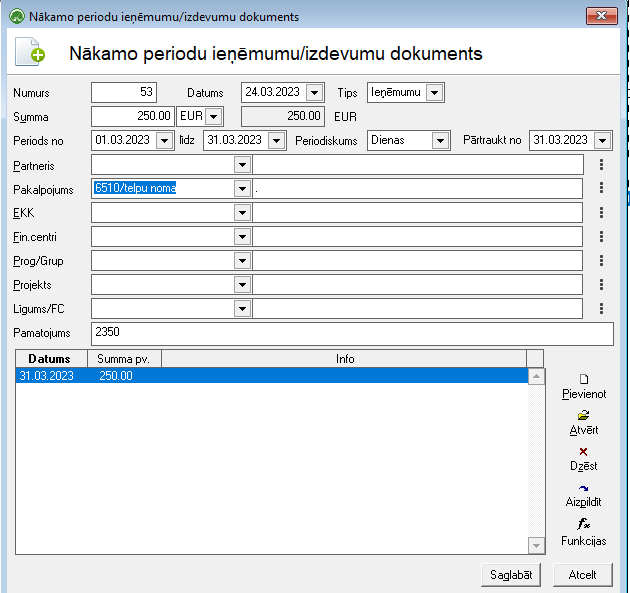Expand the EKK combo box arrow
The height and width of the screenshot is (593, 630).
(242, 213)
